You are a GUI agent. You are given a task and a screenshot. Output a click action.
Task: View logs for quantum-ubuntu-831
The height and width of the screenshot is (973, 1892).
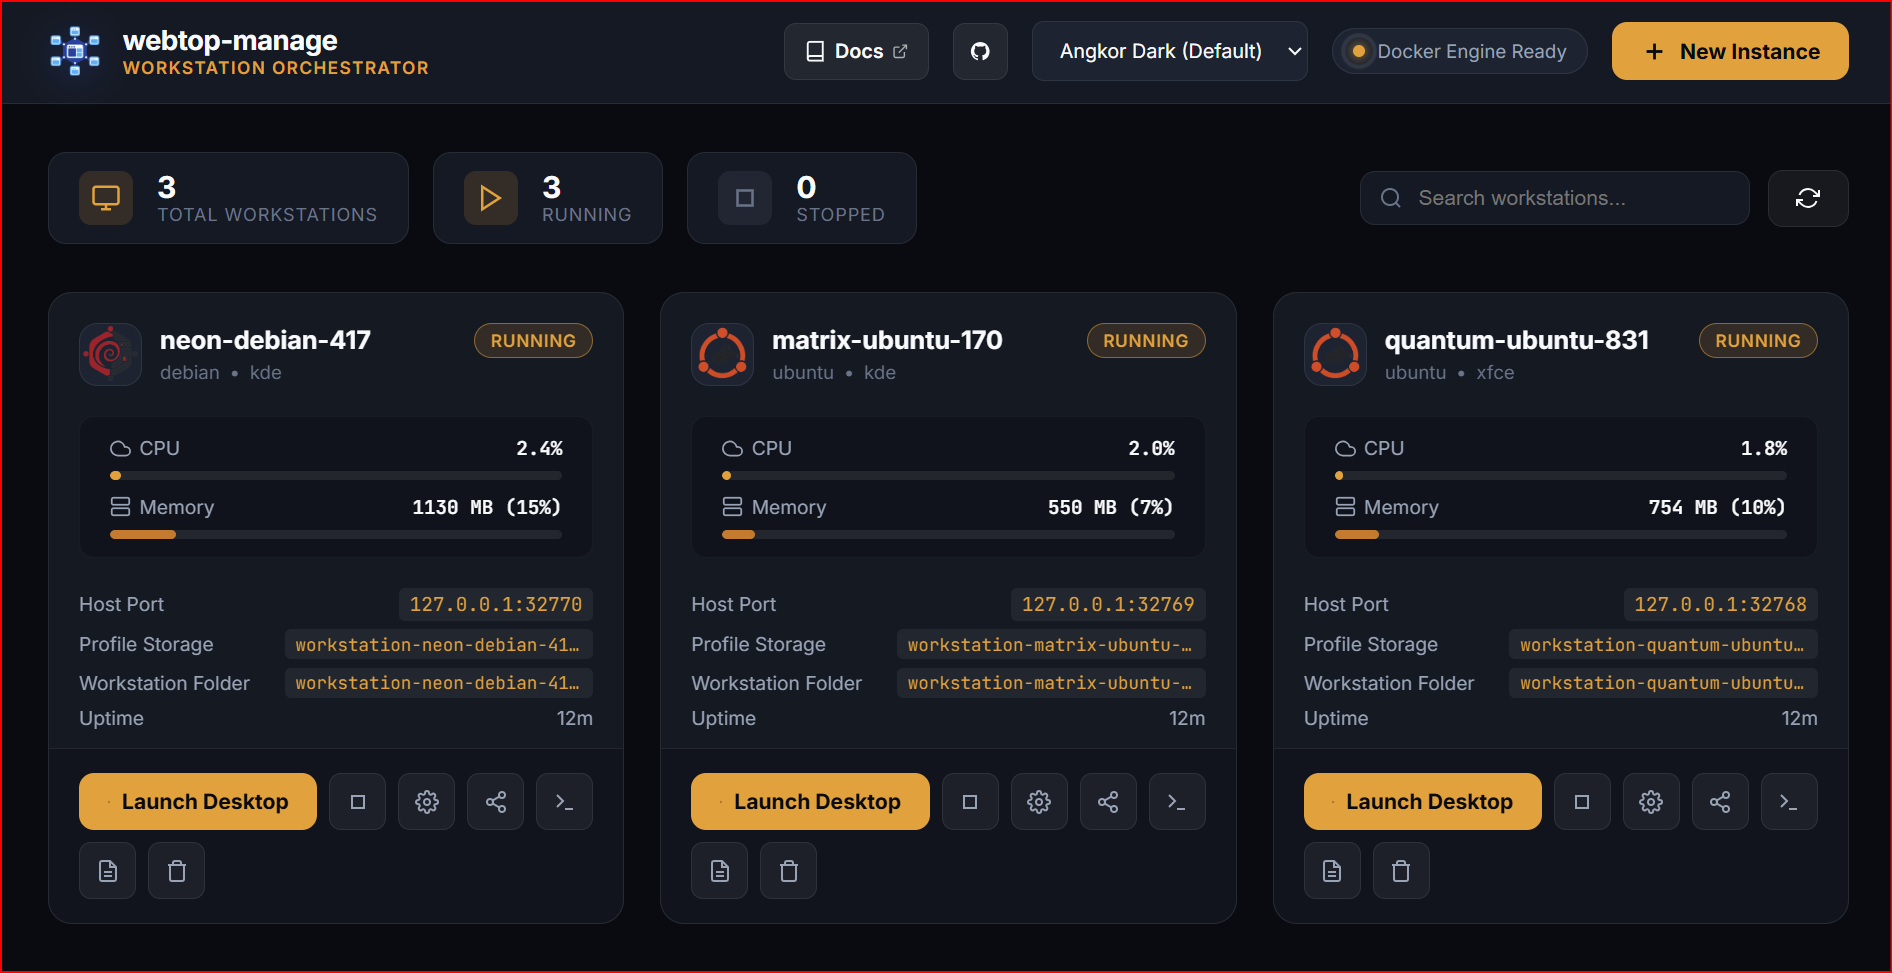click(x=1332, y=871)
